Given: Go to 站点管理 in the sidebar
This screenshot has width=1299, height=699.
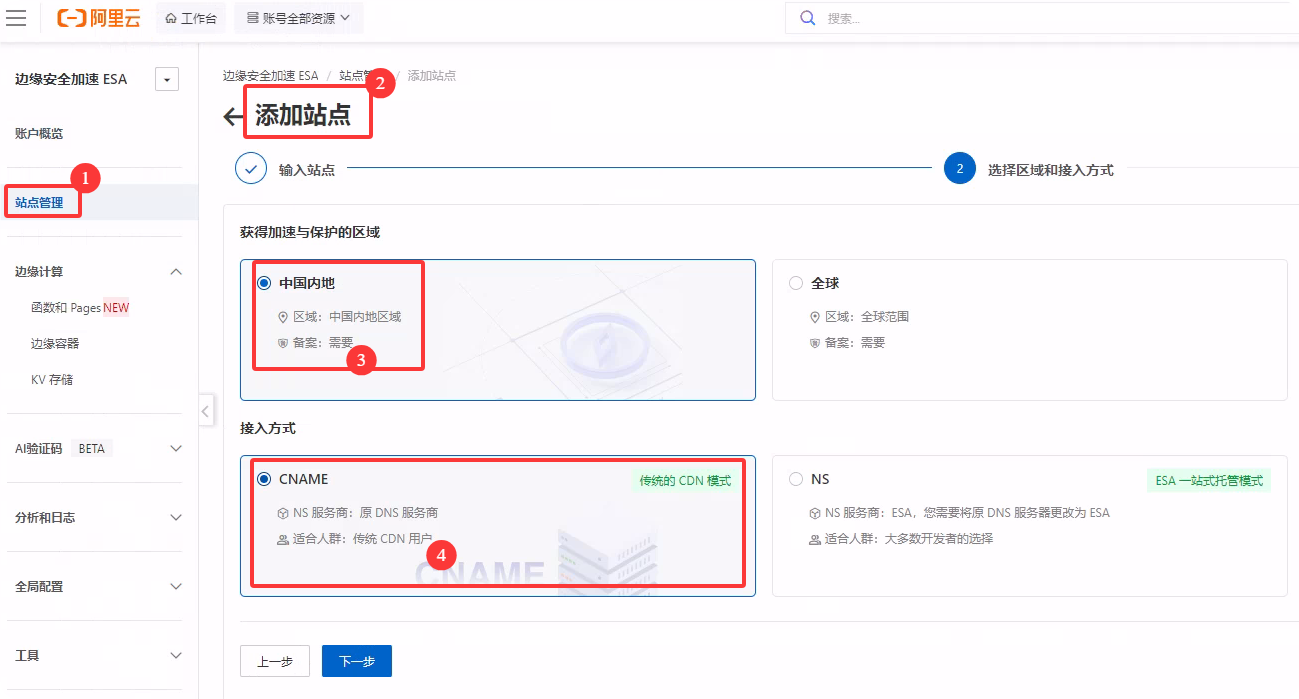Looking at the screenshot, I should click(40, 203).
